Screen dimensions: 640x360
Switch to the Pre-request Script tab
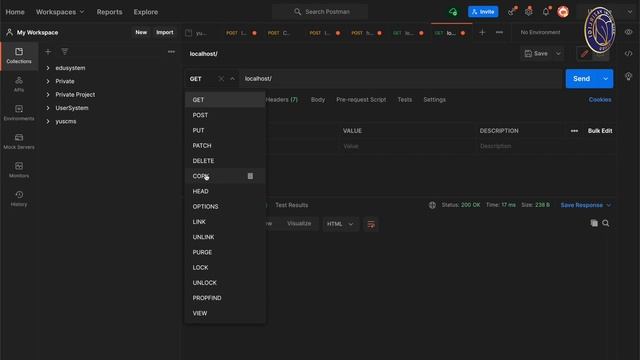[x=361, y=100]
